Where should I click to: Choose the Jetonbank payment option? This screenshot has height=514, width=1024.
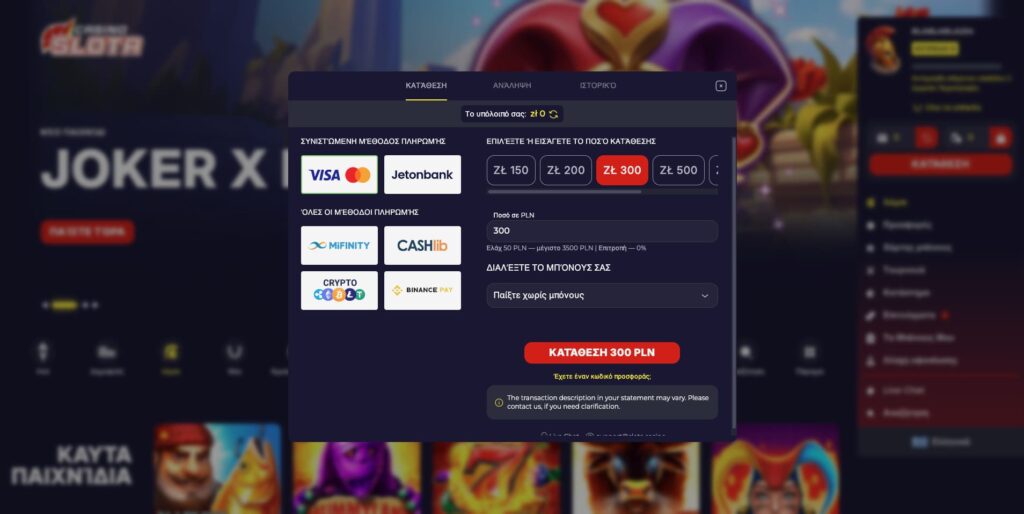coord(422,174)
